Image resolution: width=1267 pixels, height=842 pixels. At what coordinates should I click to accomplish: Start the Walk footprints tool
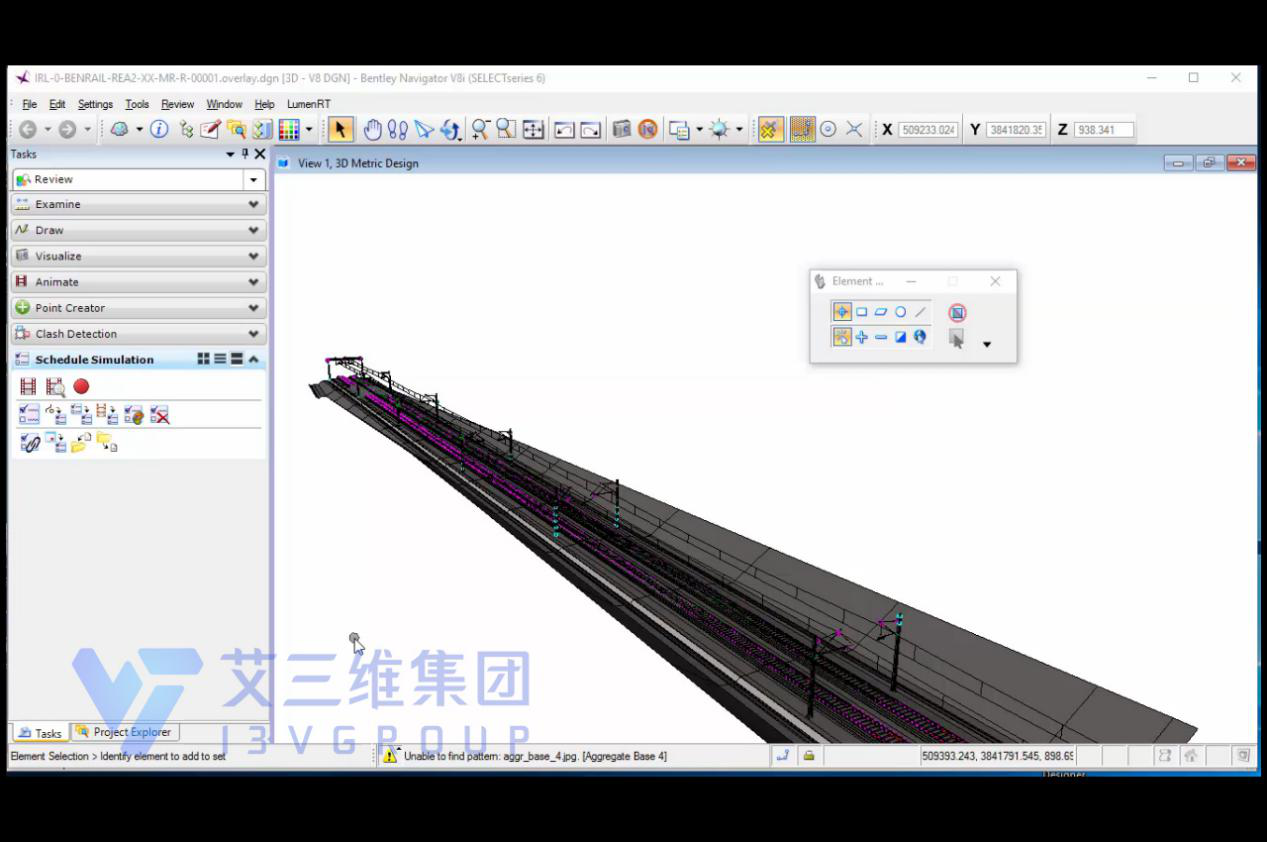pyautogui.click(x=398, y=129)
